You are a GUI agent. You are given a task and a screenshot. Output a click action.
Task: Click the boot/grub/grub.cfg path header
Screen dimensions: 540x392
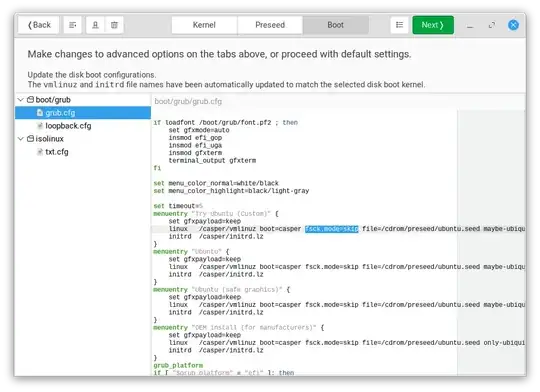[x=188, y=102]
